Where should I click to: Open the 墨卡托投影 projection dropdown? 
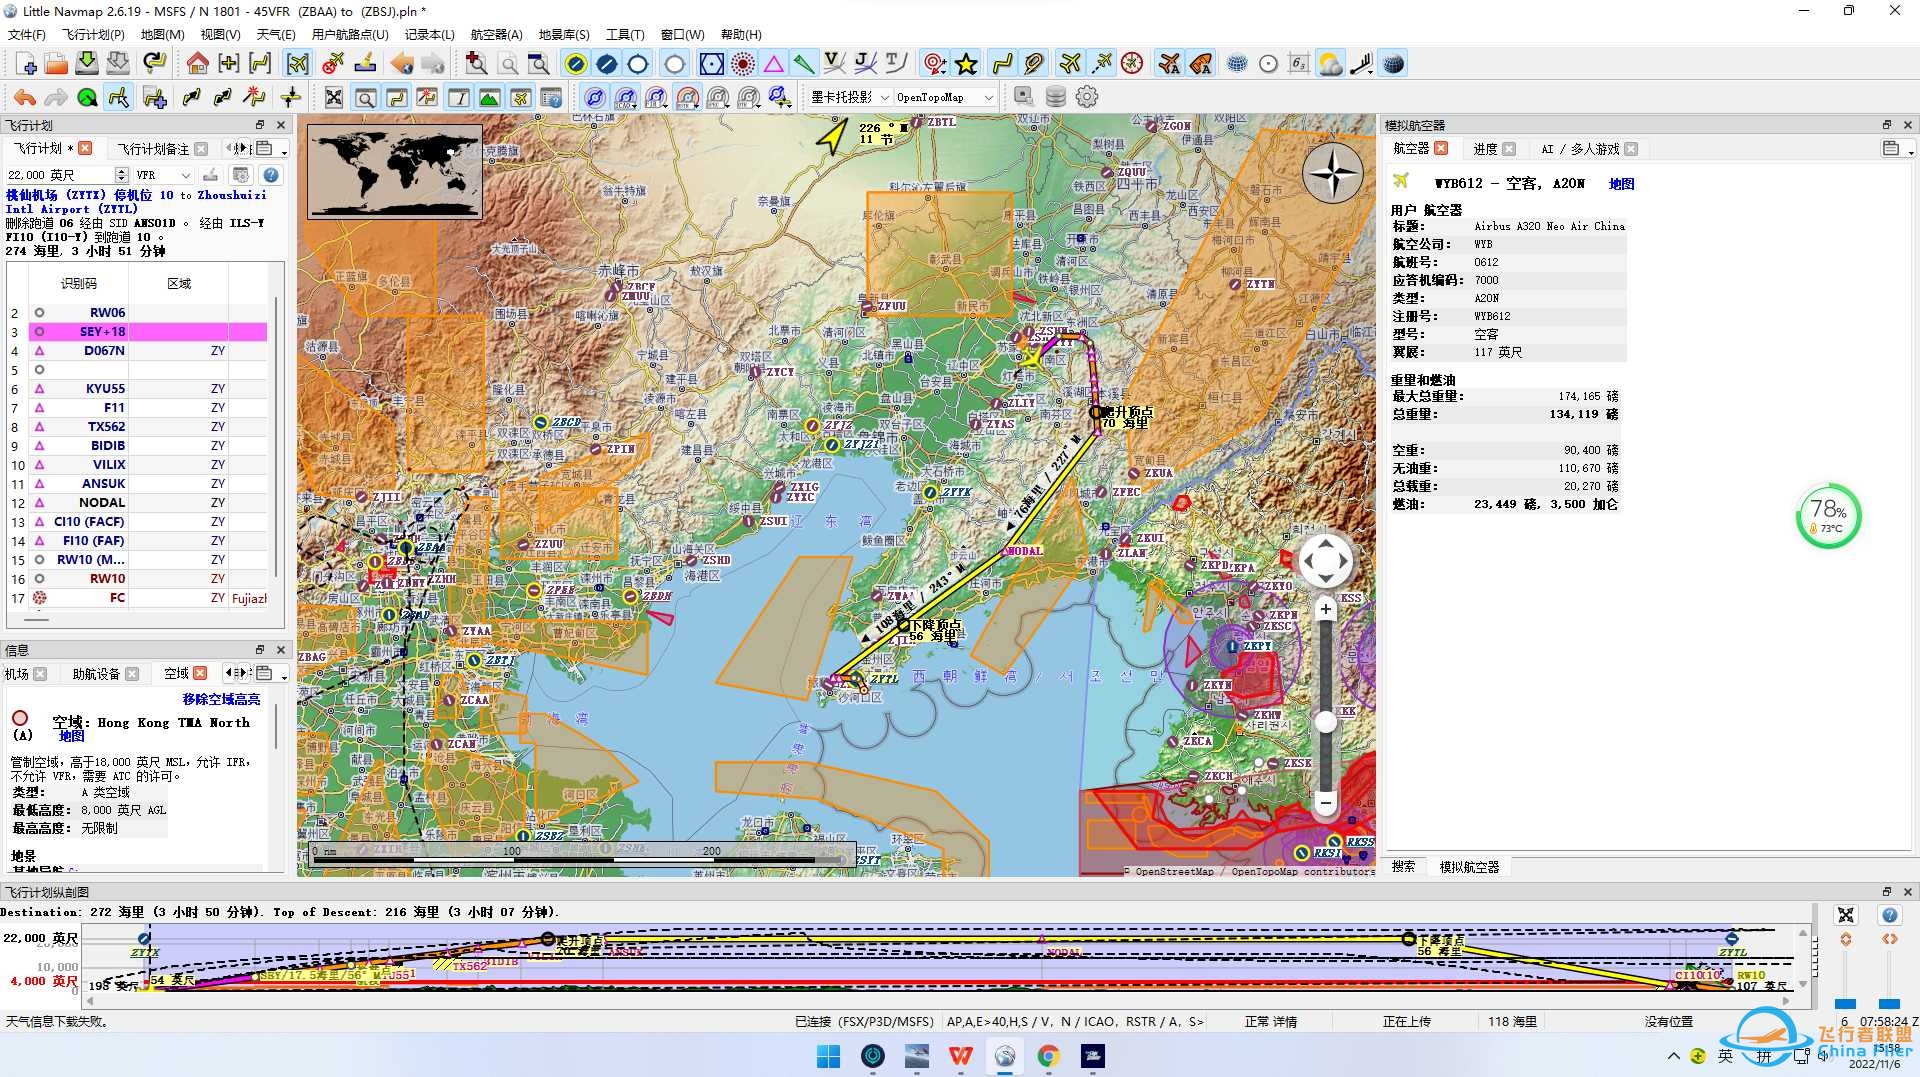(849, 98)
